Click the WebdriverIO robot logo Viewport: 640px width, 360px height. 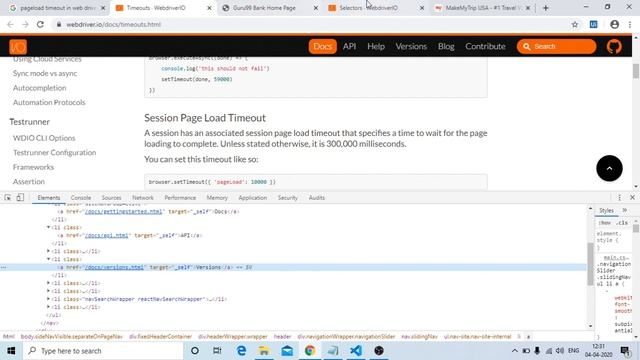[x=18, y=47]
